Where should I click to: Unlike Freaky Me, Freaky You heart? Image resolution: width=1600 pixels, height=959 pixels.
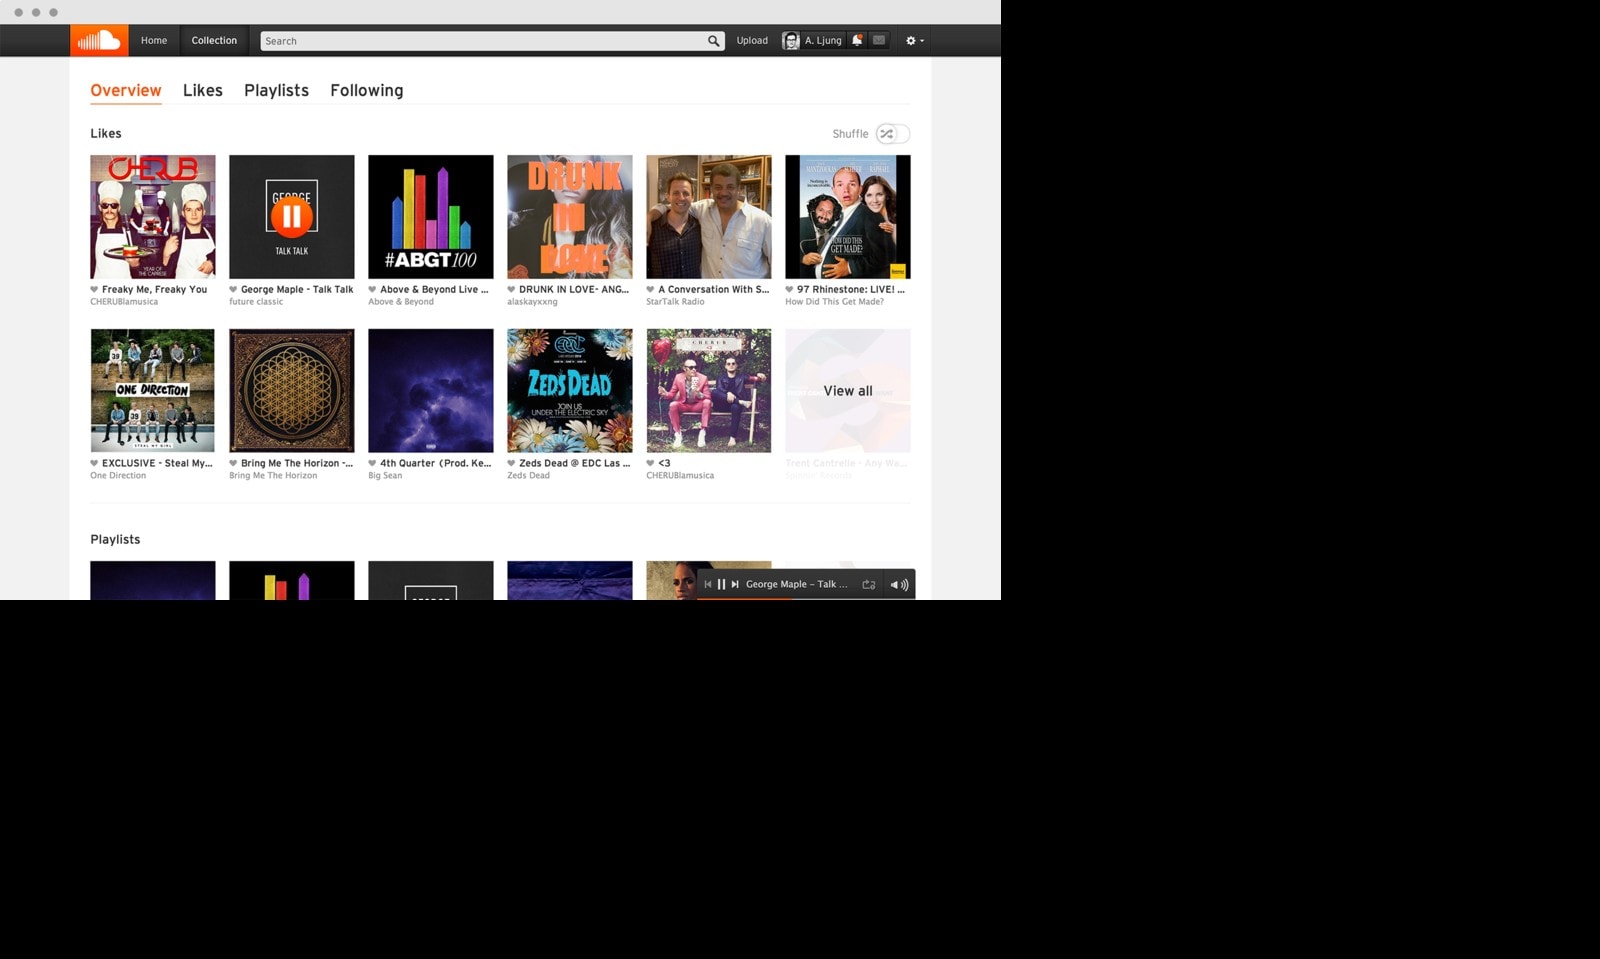[94, 290]
